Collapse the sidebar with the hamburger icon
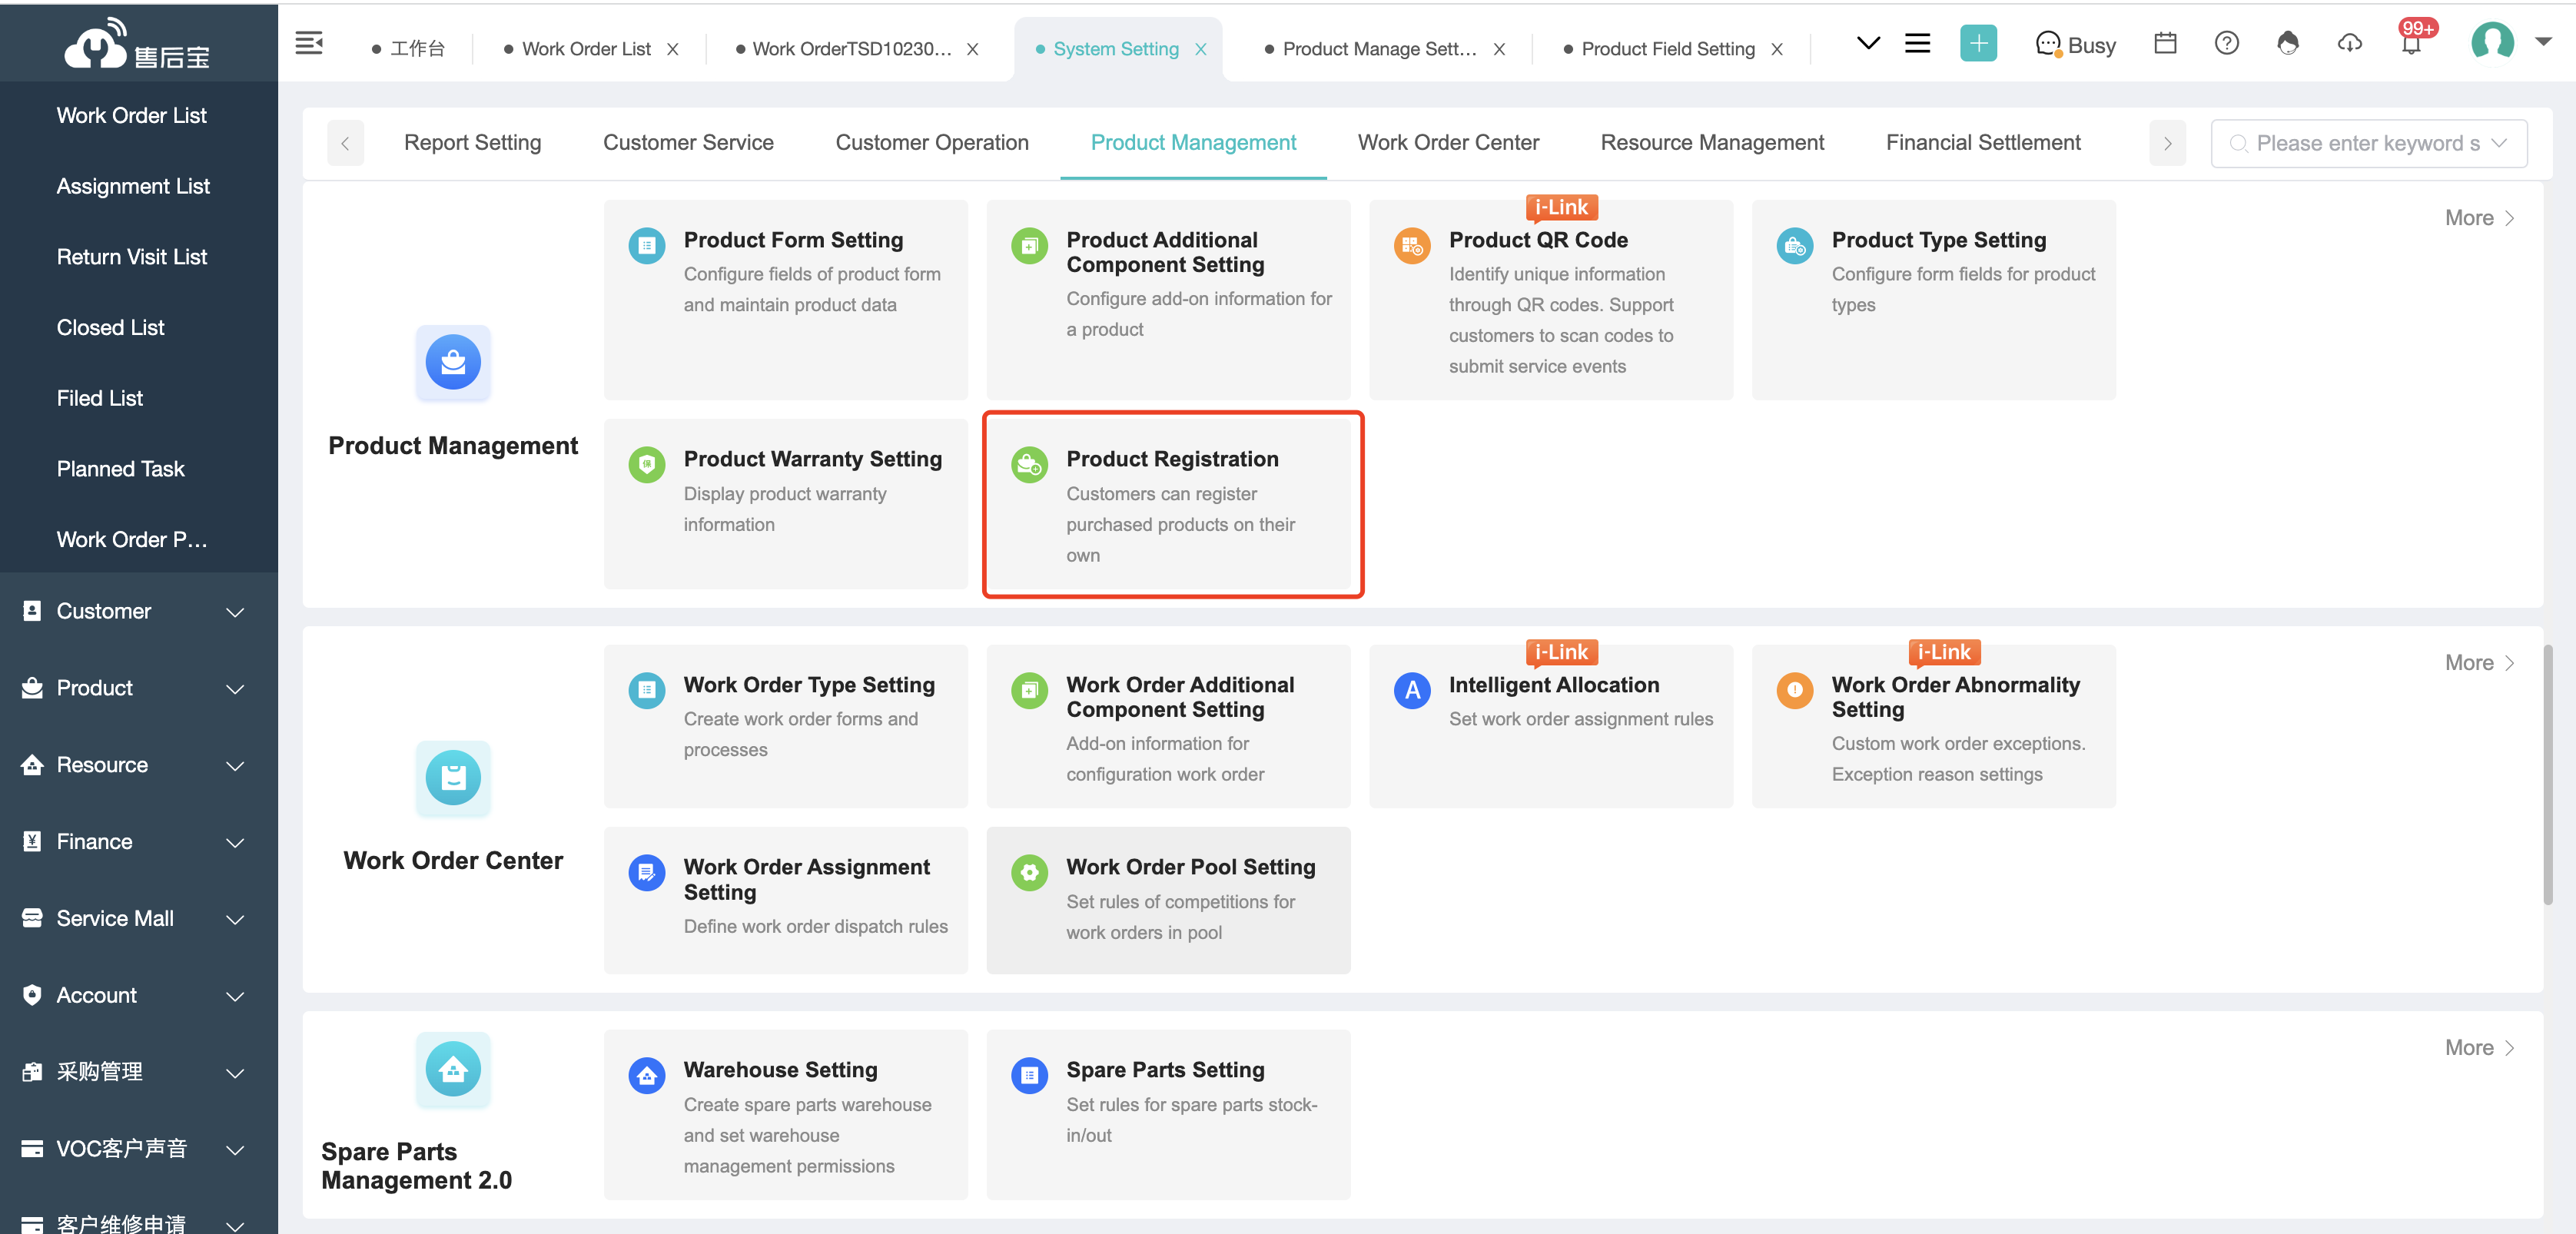 tap(309, 43)
